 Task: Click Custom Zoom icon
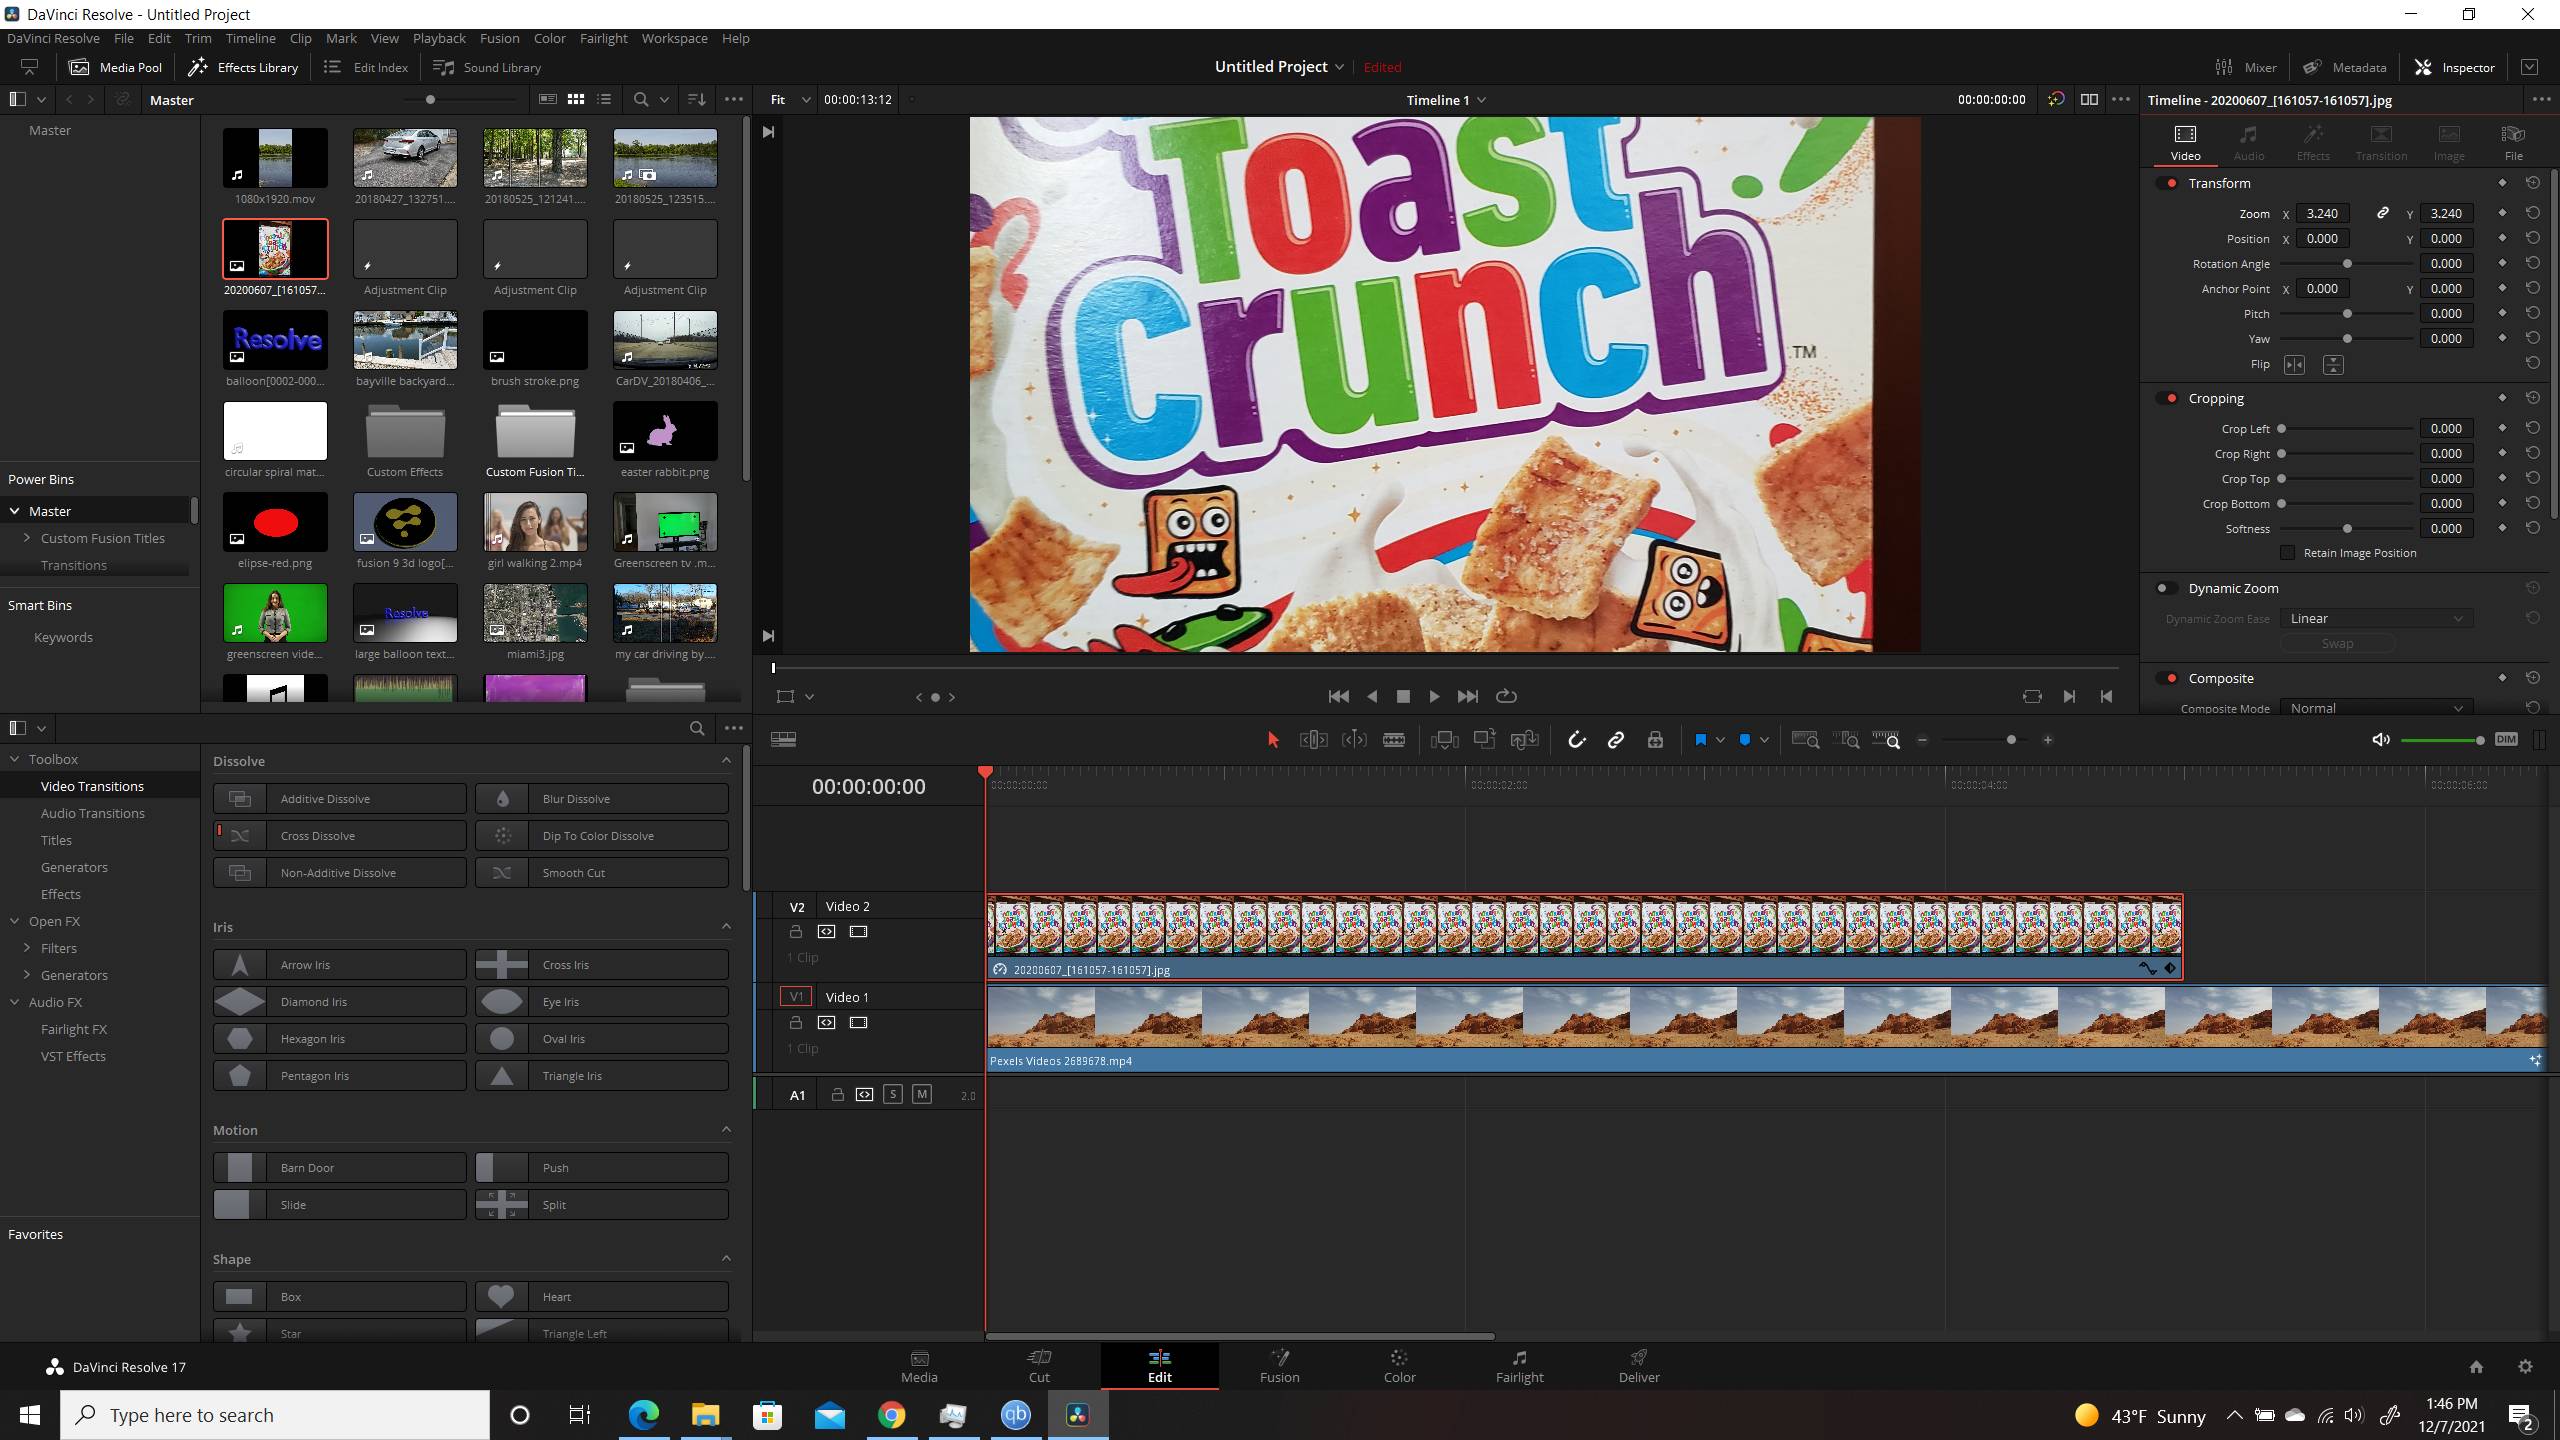pos(1886,740)
